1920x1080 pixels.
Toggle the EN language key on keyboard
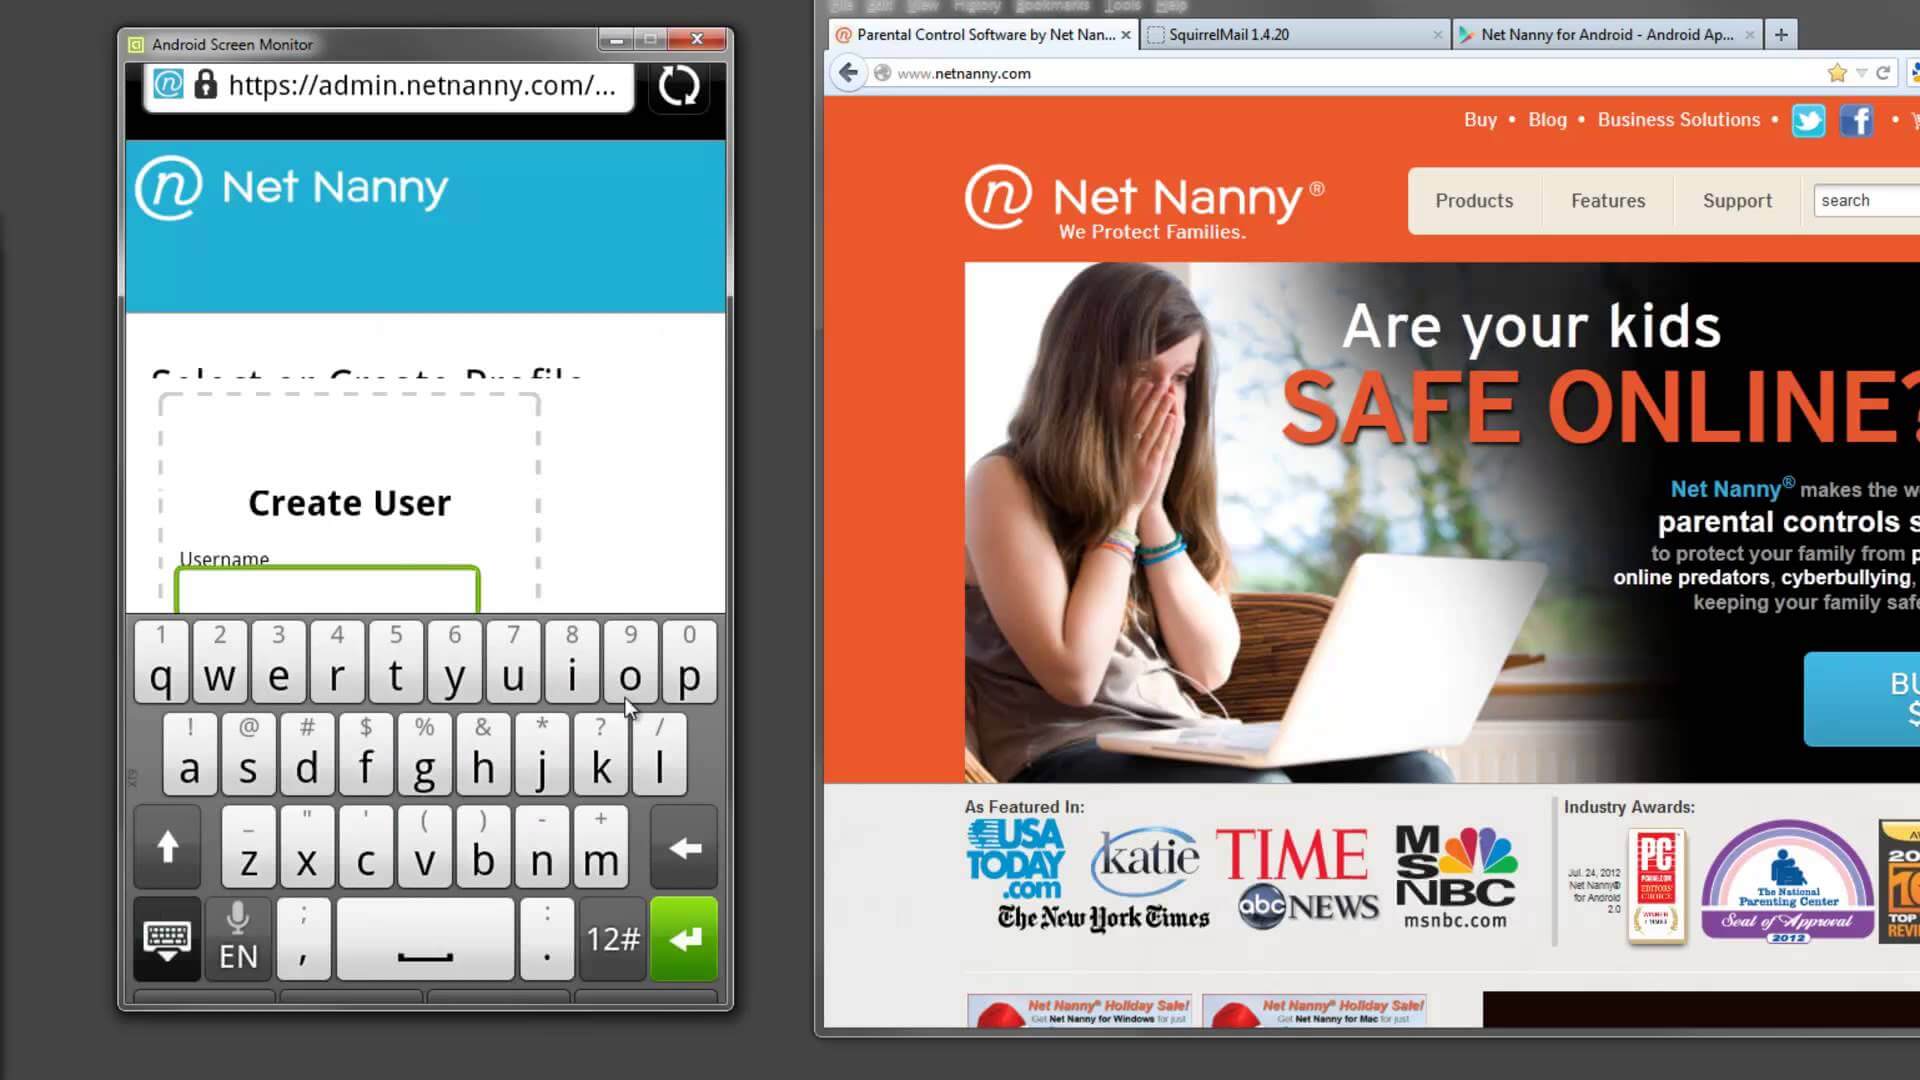point(239,938)
